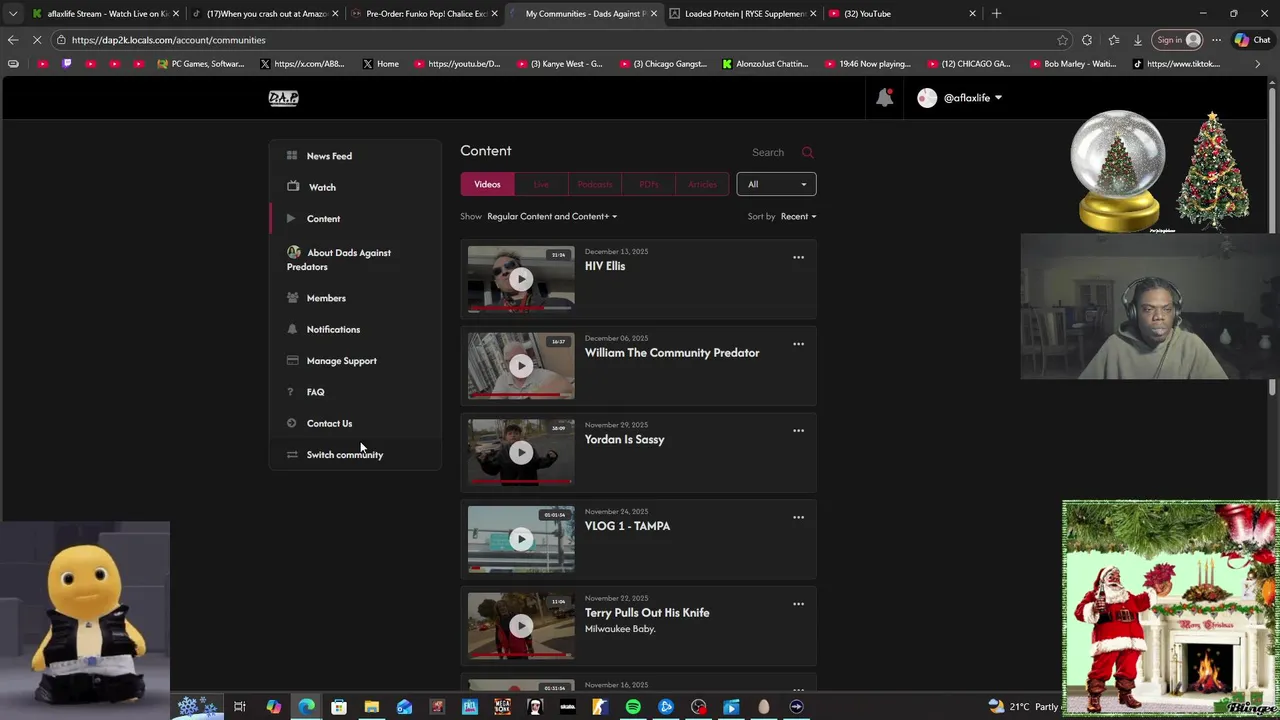The height and width of the screenshot is (720, 1280).
Task: Stop loading the page
Action: 38,40
